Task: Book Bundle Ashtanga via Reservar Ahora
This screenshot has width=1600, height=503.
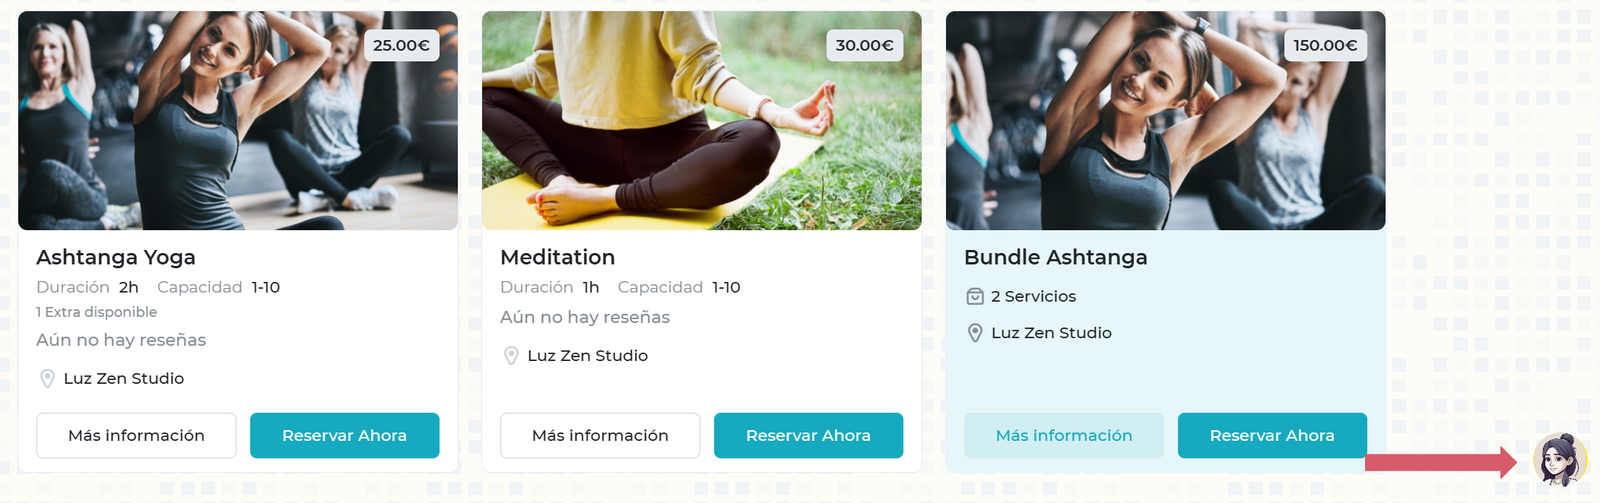Action: pyautogui.click(x=1272, y=435)
